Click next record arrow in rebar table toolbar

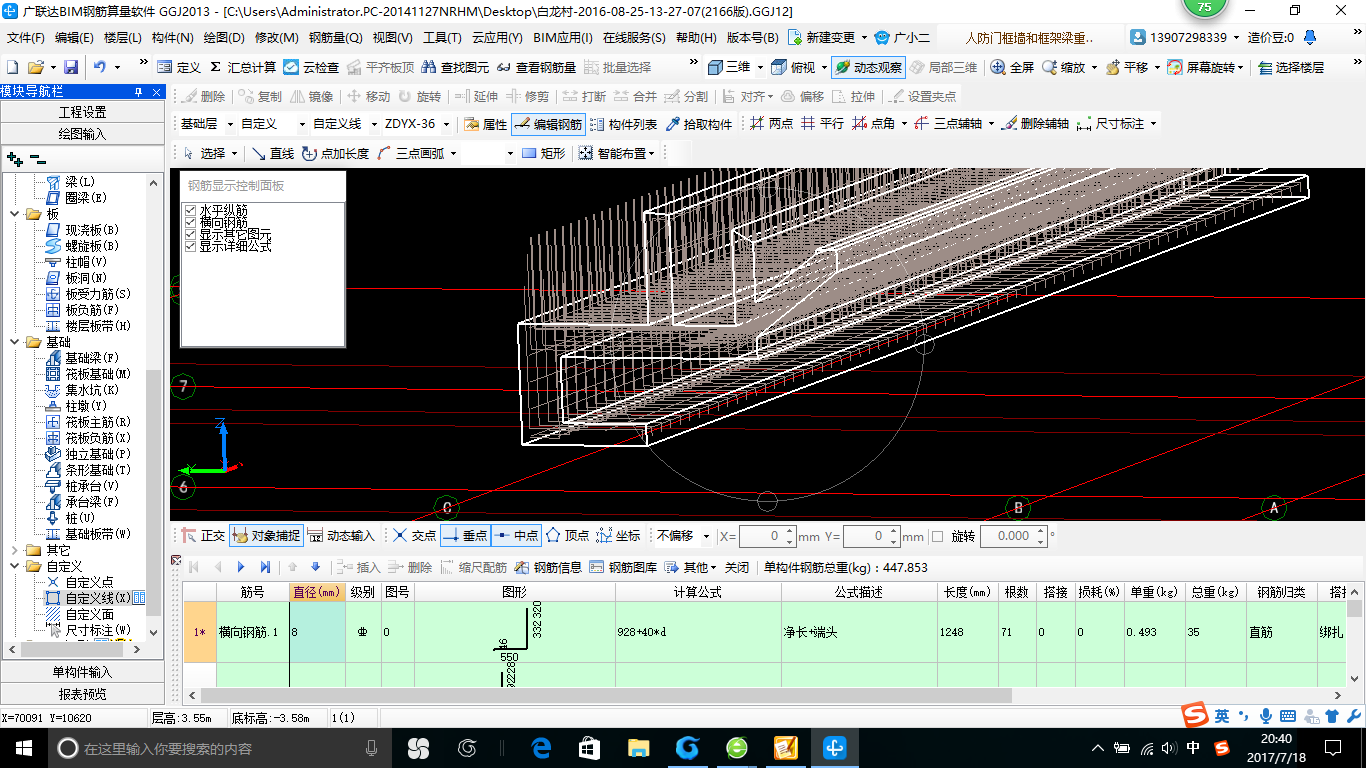click(241, 567)
